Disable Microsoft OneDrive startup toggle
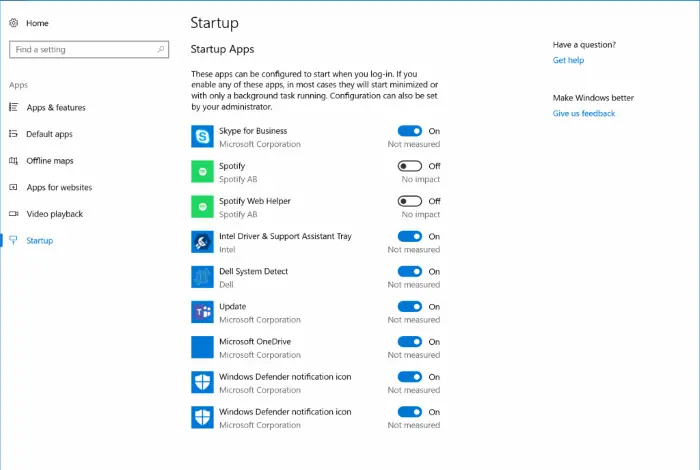The width and height of the screenshot is (700, 470). (410, 341)
